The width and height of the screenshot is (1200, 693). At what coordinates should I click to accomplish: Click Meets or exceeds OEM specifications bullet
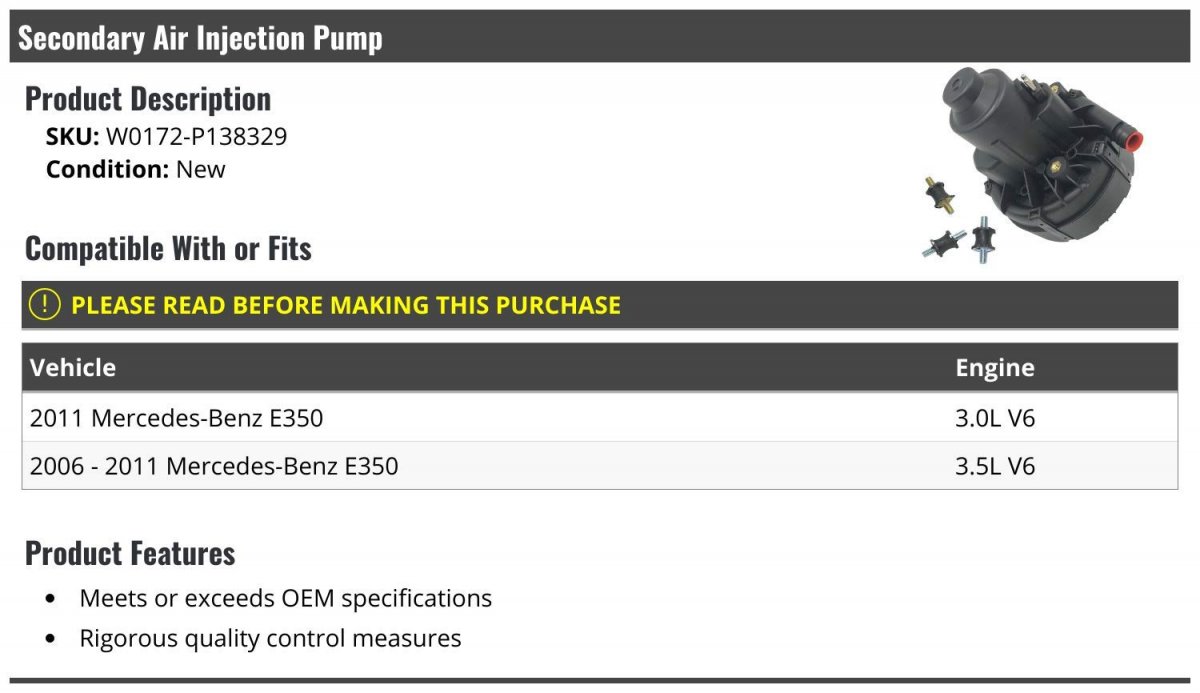[285, 598]
